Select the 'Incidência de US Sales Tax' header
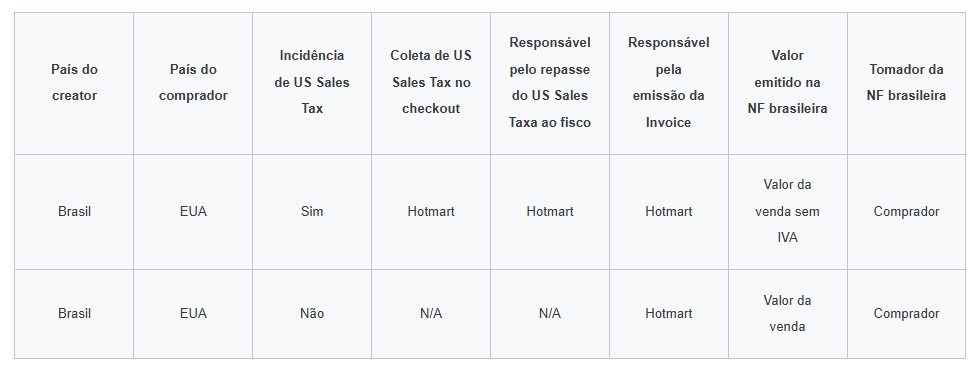Viewport: 978px width, 371px height. 312,83
